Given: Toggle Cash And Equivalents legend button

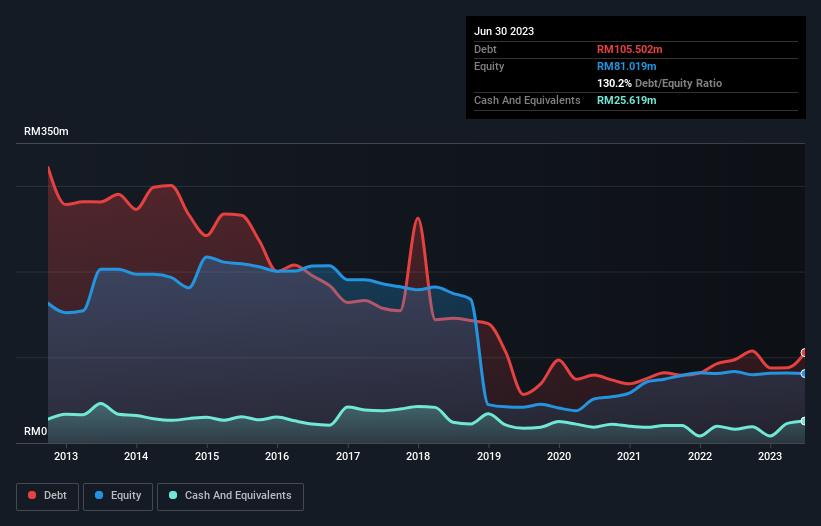Looking at the screenshot, I should pos(230,496).
